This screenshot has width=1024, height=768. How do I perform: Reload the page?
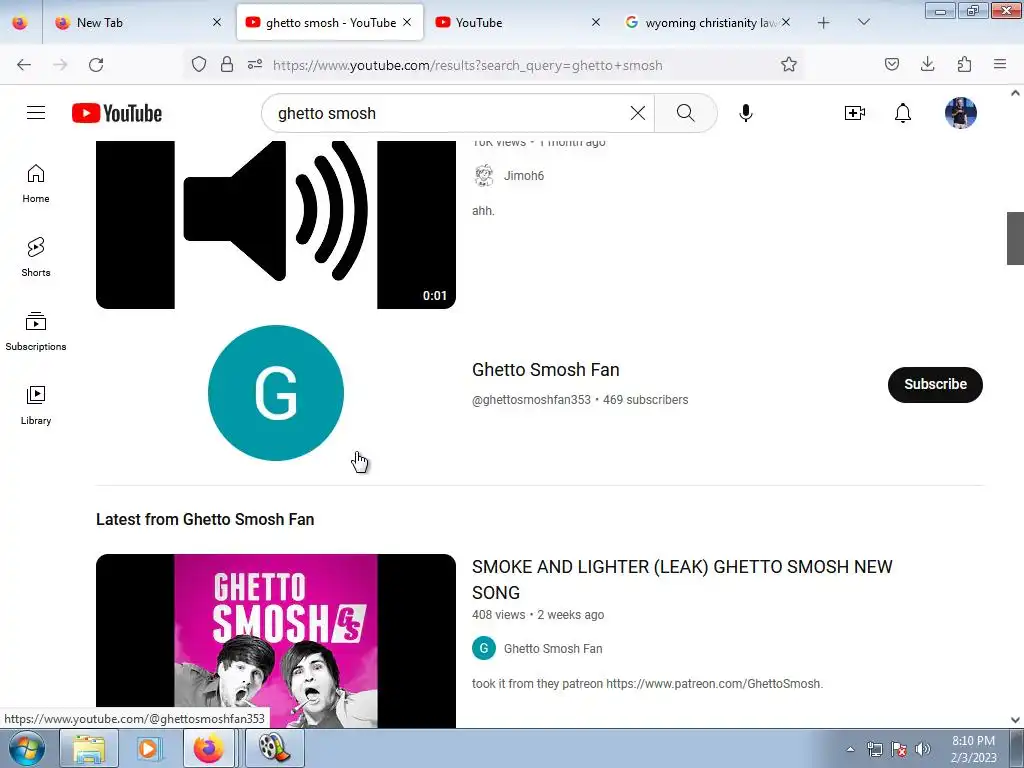pyautogui.click(x=96, y=65)
